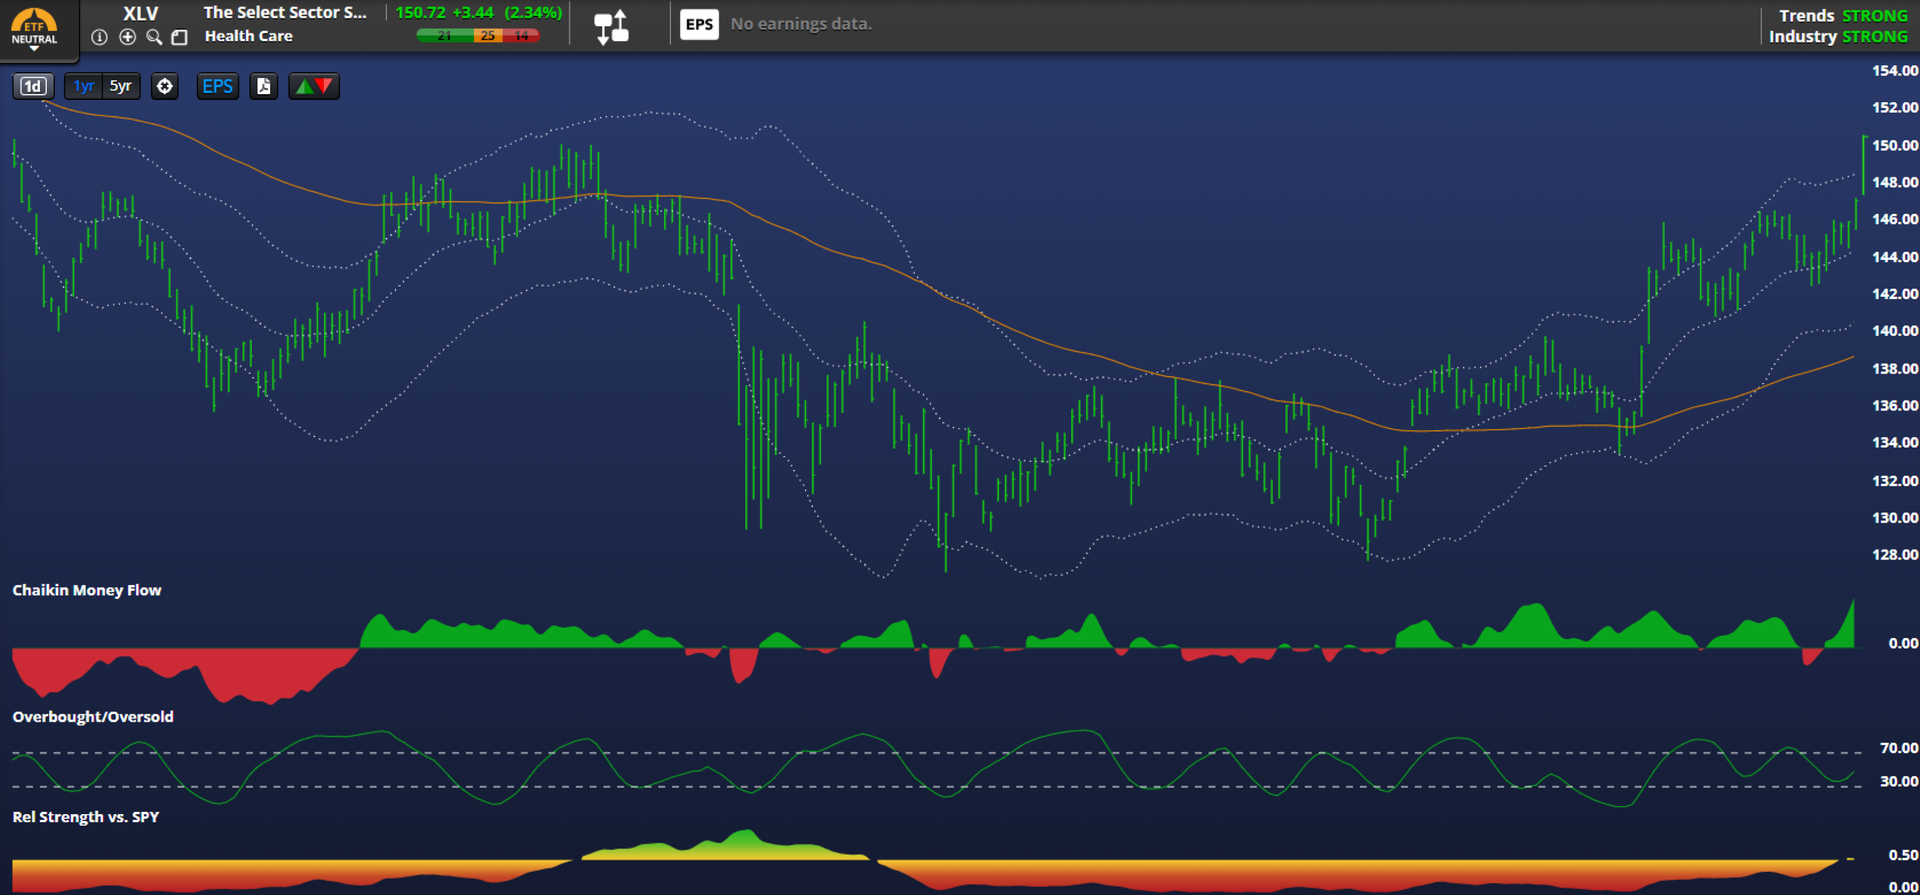Viewport: 1920px width, 895px height.
Task: Select the 1yr timeframe tab
Action: coord(84,86)
